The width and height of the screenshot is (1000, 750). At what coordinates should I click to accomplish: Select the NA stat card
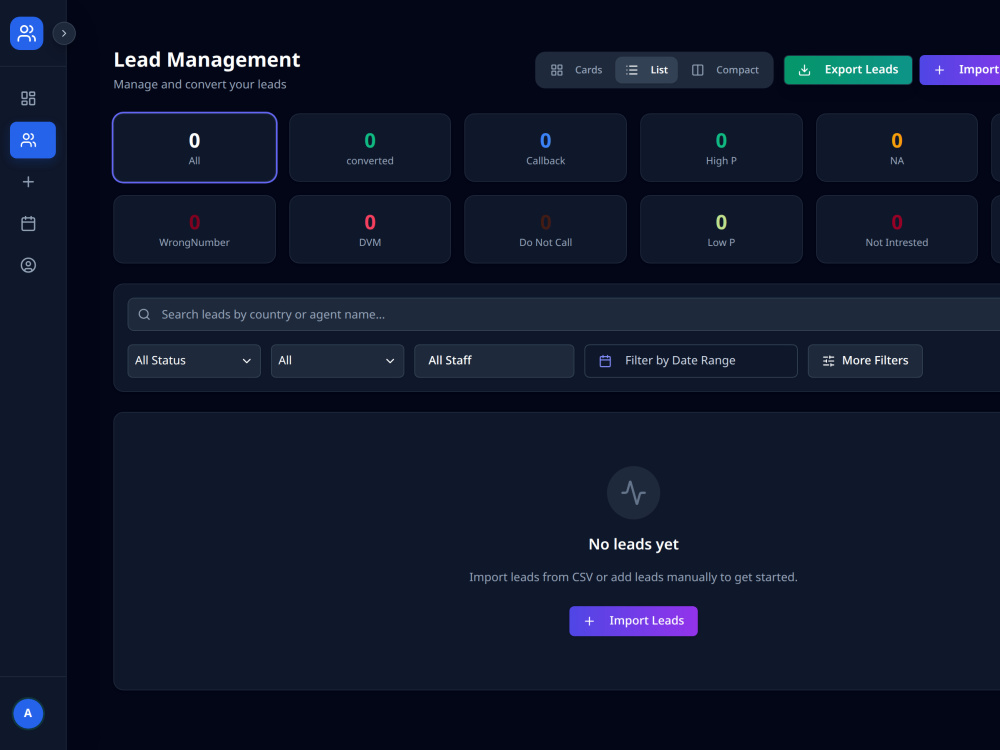click(x=897, y=147)
